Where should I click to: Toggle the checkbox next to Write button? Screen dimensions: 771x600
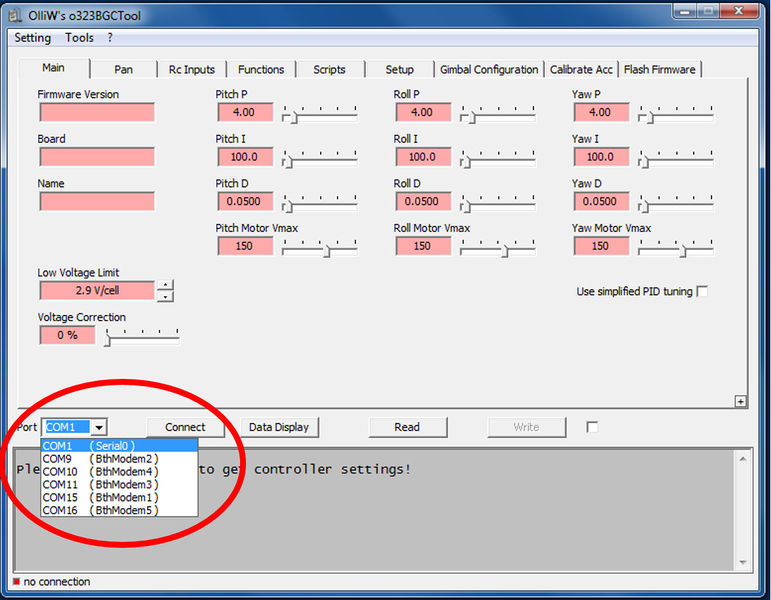[x=592, y=427]
